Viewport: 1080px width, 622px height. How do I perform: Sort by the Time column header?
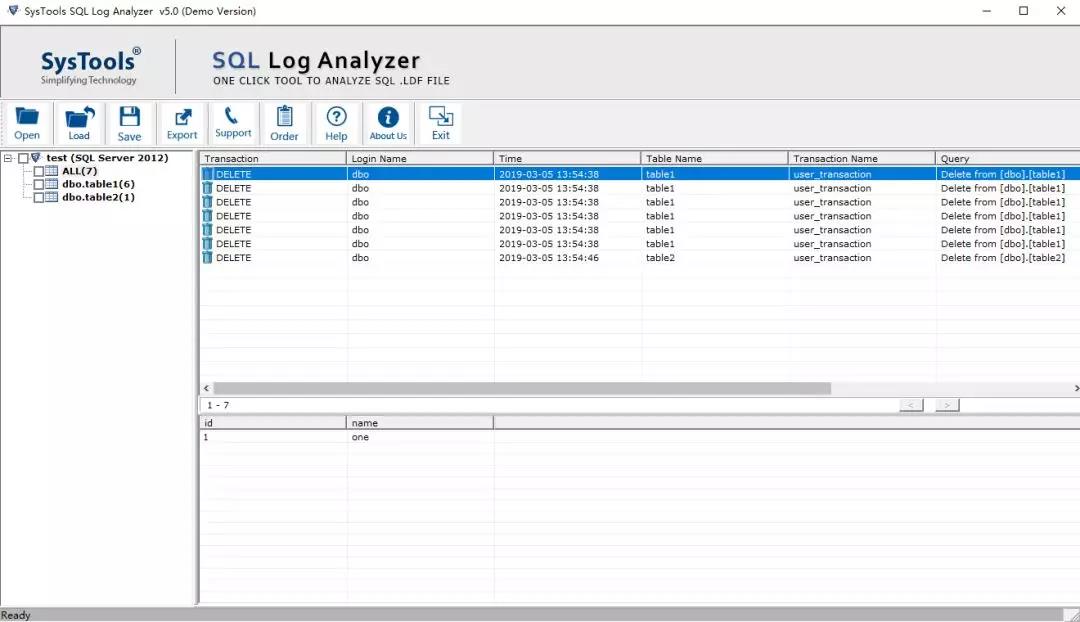point(568,158)
